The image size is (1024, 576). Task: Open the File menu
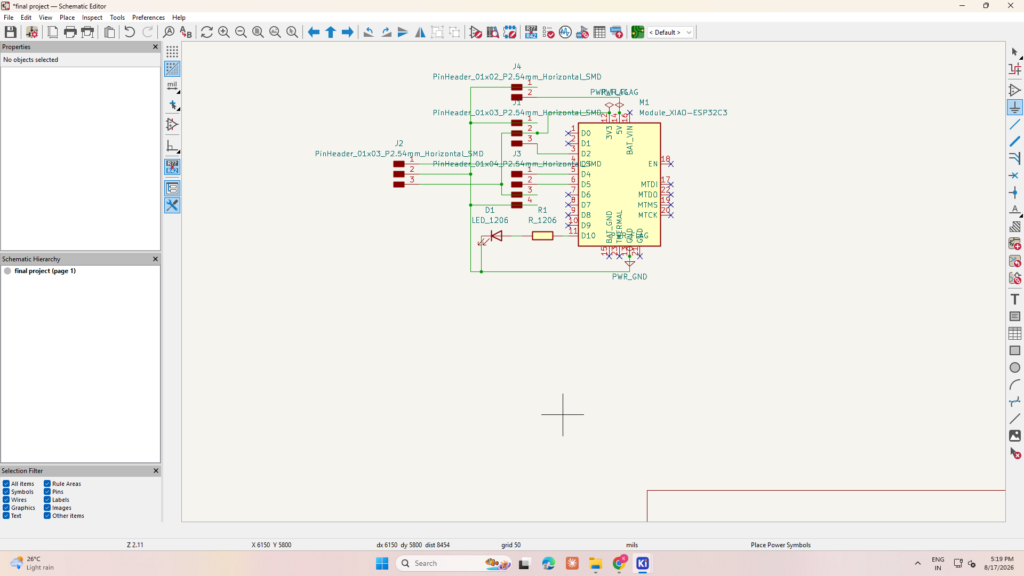(8, 18)
